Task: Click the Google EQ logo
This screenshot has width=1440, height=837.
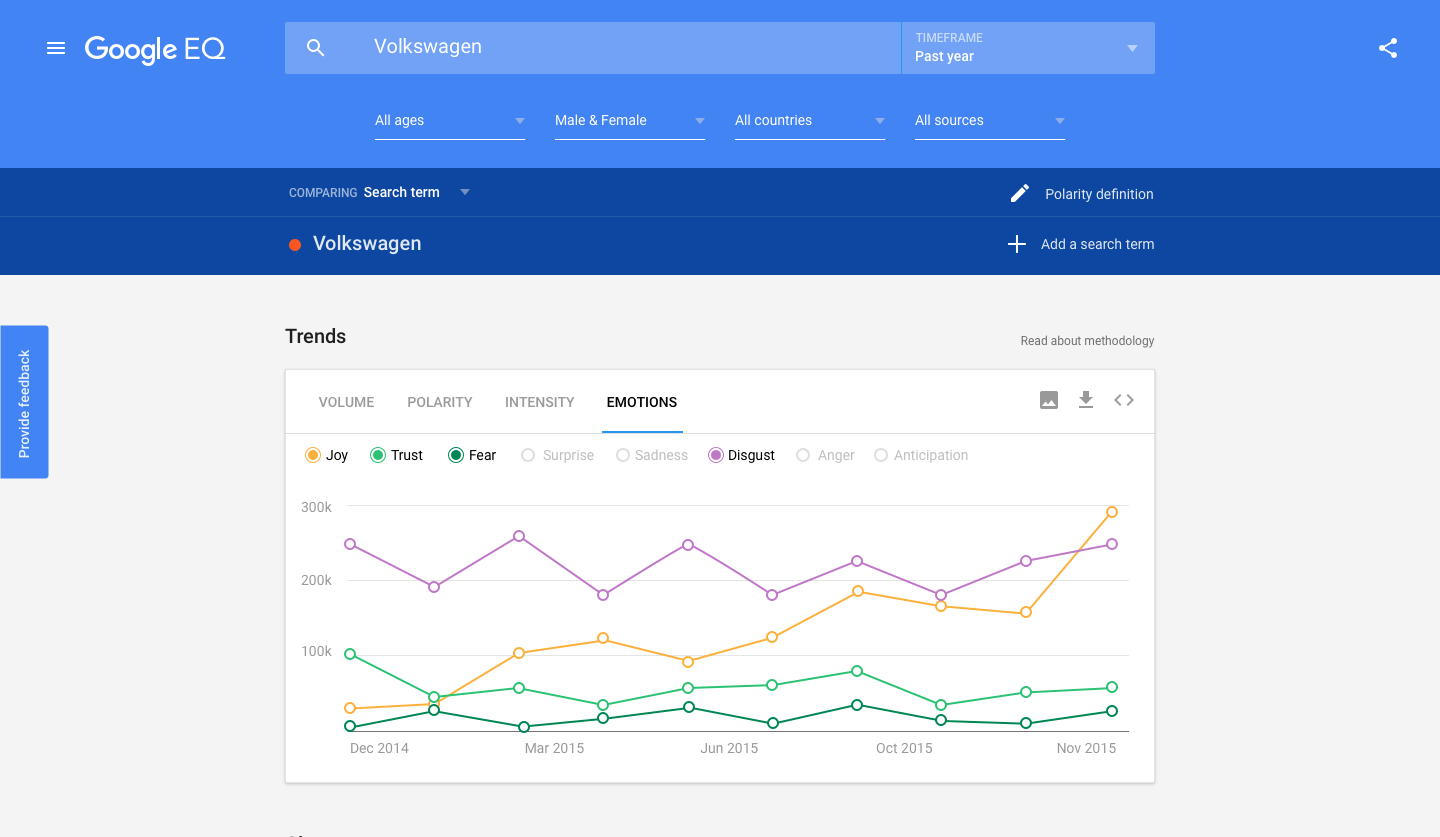Action: pyautogui.click(x=155, y=49)
